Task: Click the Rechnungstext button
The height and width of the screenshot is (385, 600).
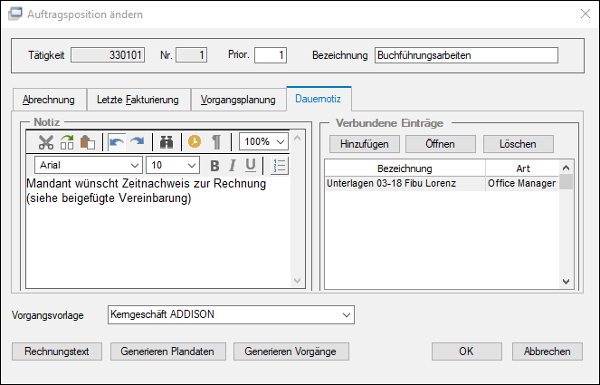Action: coord(57,351)
